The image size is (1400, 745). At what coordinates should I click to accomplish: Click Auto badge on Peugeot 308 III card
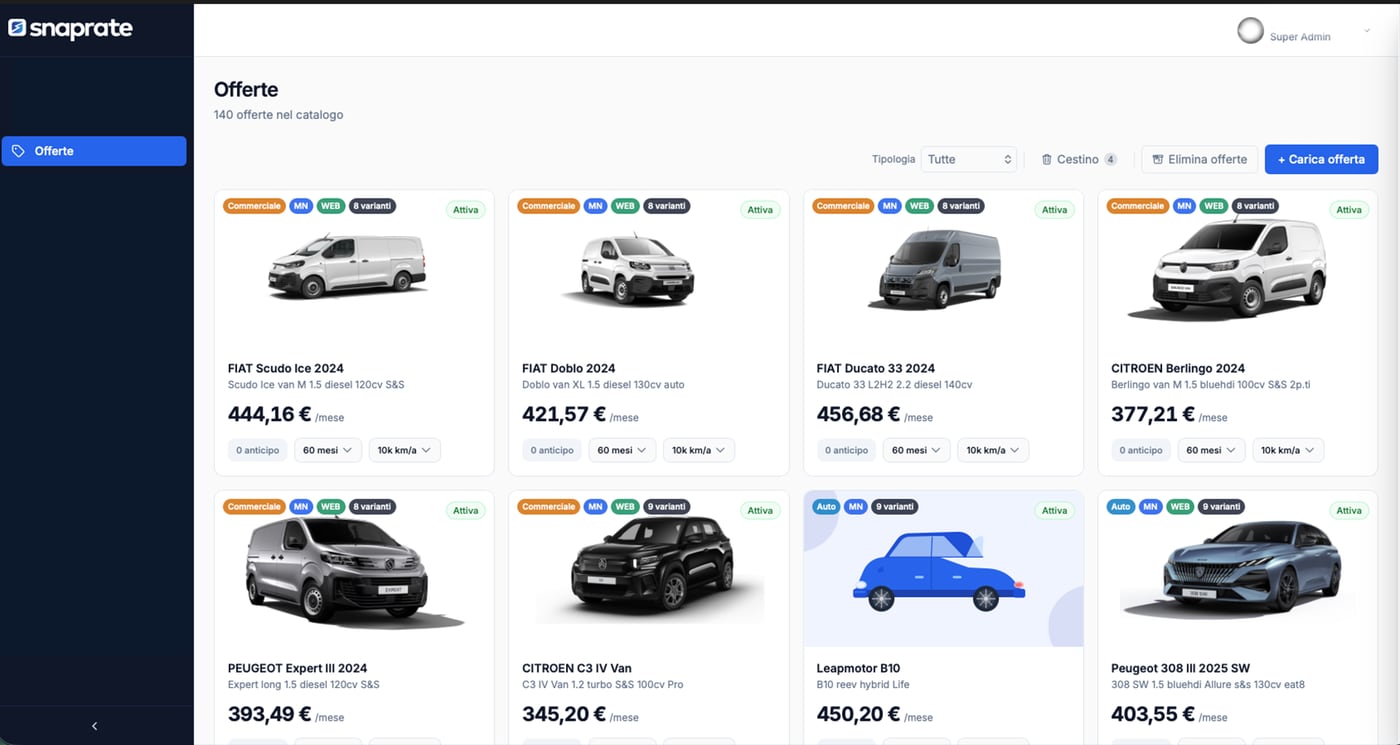pos(1120,507)
